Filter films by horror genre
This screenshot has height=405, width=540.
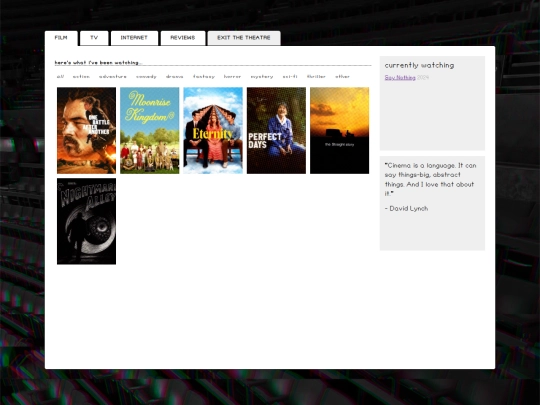tap(232, 76)
